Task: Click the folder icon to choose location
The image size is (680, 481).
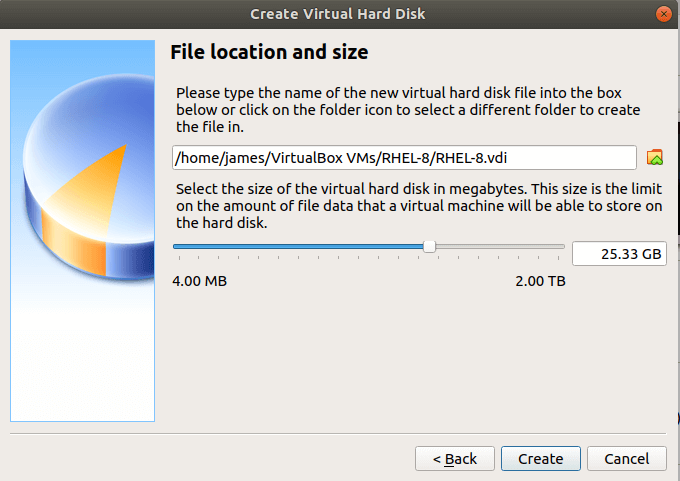Action: pos(655,157)
